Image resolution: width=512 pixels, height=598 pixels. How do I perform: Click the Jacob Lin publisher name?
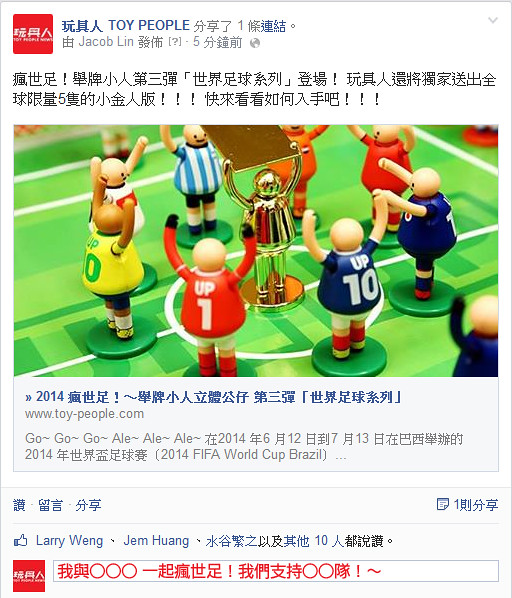pos(106,42)
